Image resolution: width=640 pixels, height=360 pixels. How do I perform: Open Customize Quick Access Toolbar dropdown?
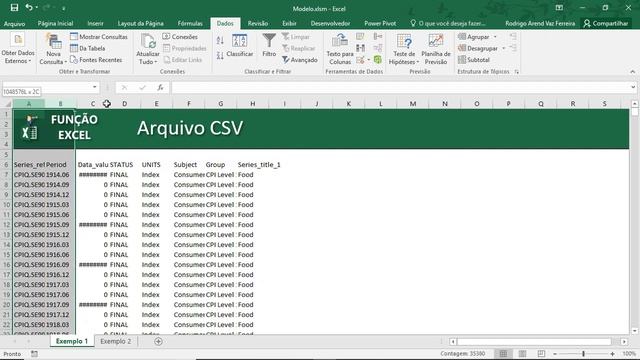[64, 8]
